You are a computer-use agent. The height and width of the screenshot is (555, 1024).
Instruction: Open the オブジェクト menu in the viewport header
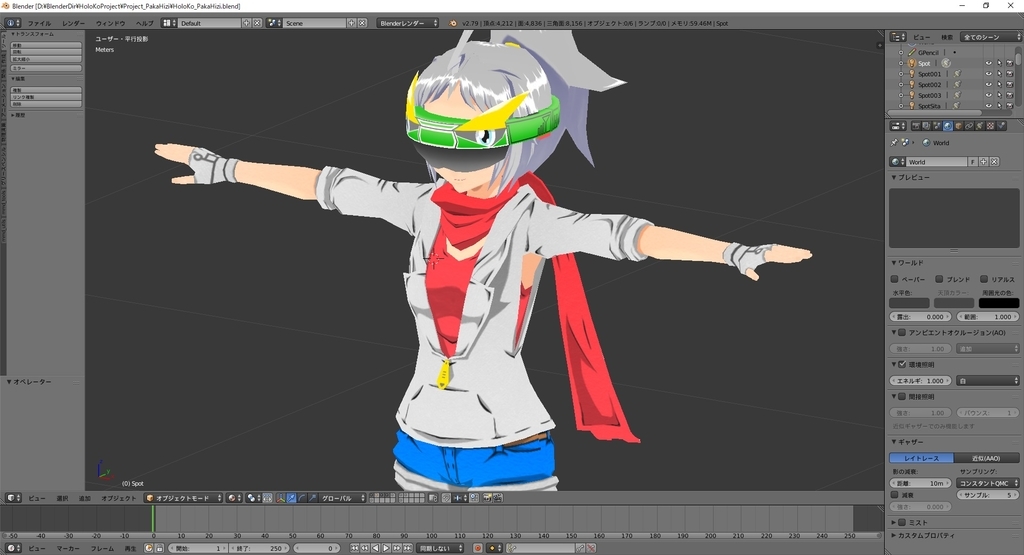(119, 498)
